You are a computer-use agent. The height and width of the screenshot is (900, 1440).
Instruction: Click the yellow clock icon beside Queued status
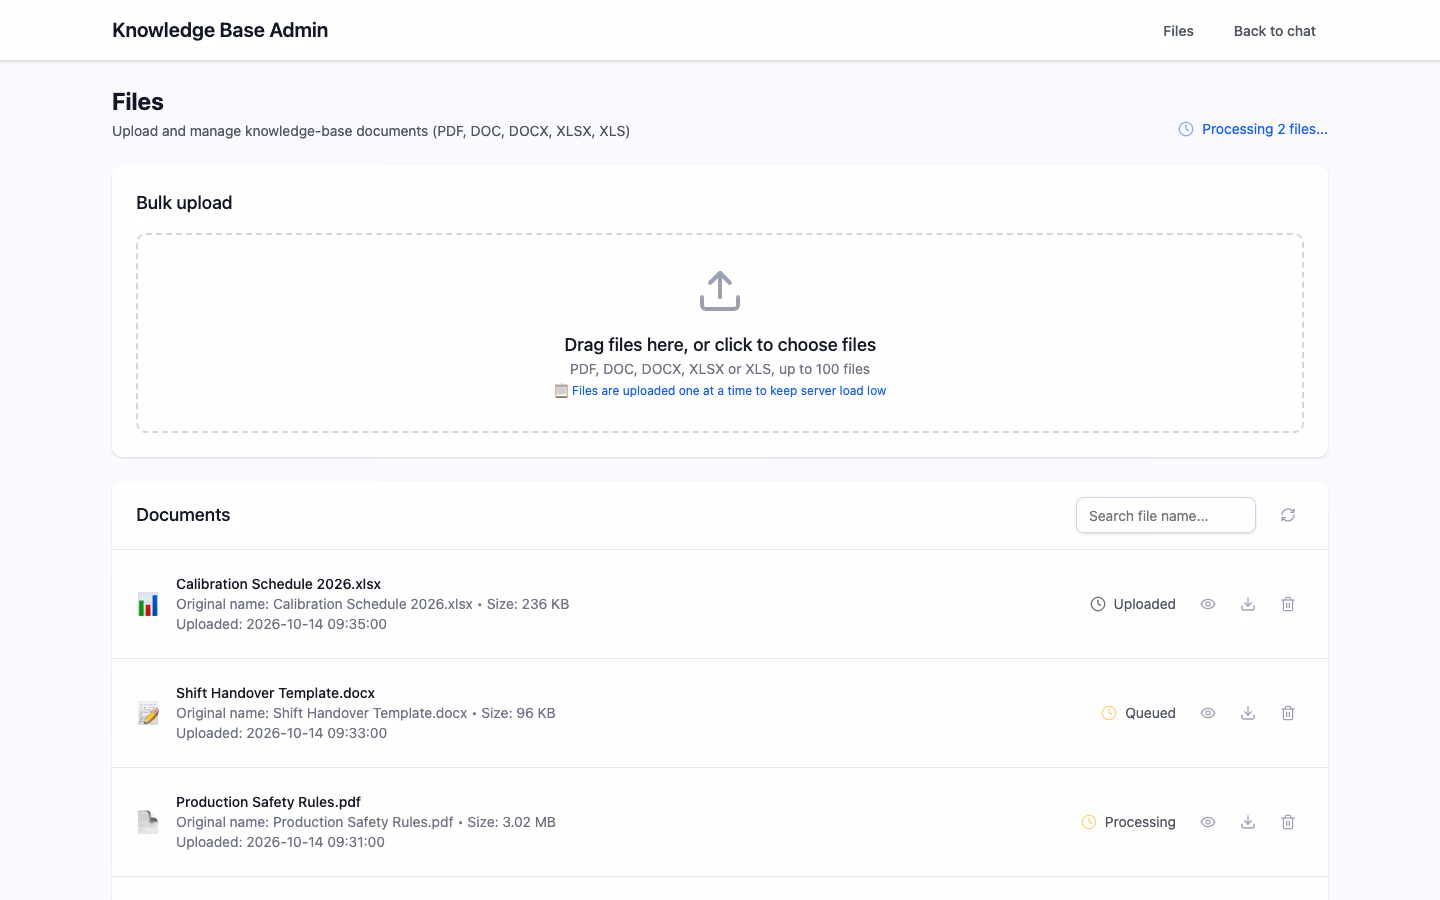tap(1109, 713)
